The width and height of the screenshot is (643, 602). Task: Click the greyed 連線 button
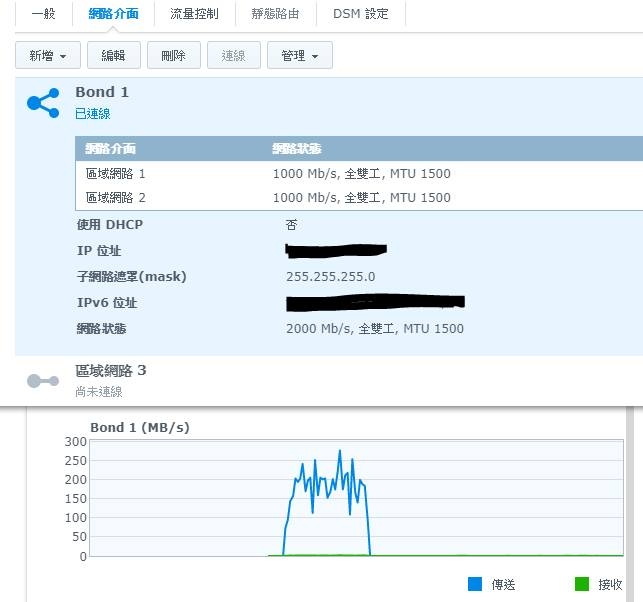click(234, 55)
